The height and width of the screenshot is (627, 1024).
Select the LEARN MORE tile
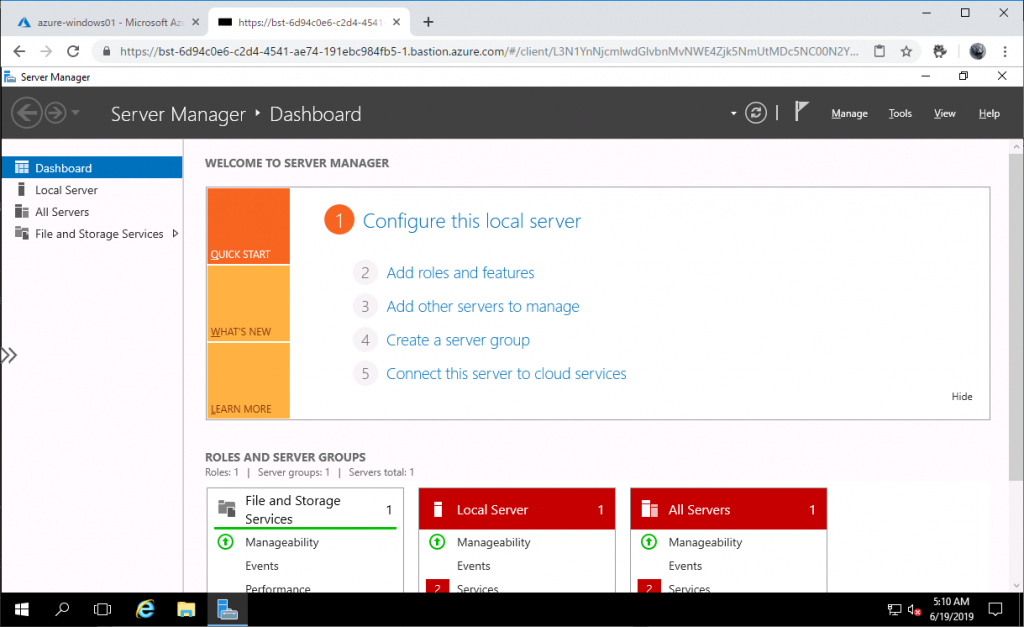tap(248, 381)
